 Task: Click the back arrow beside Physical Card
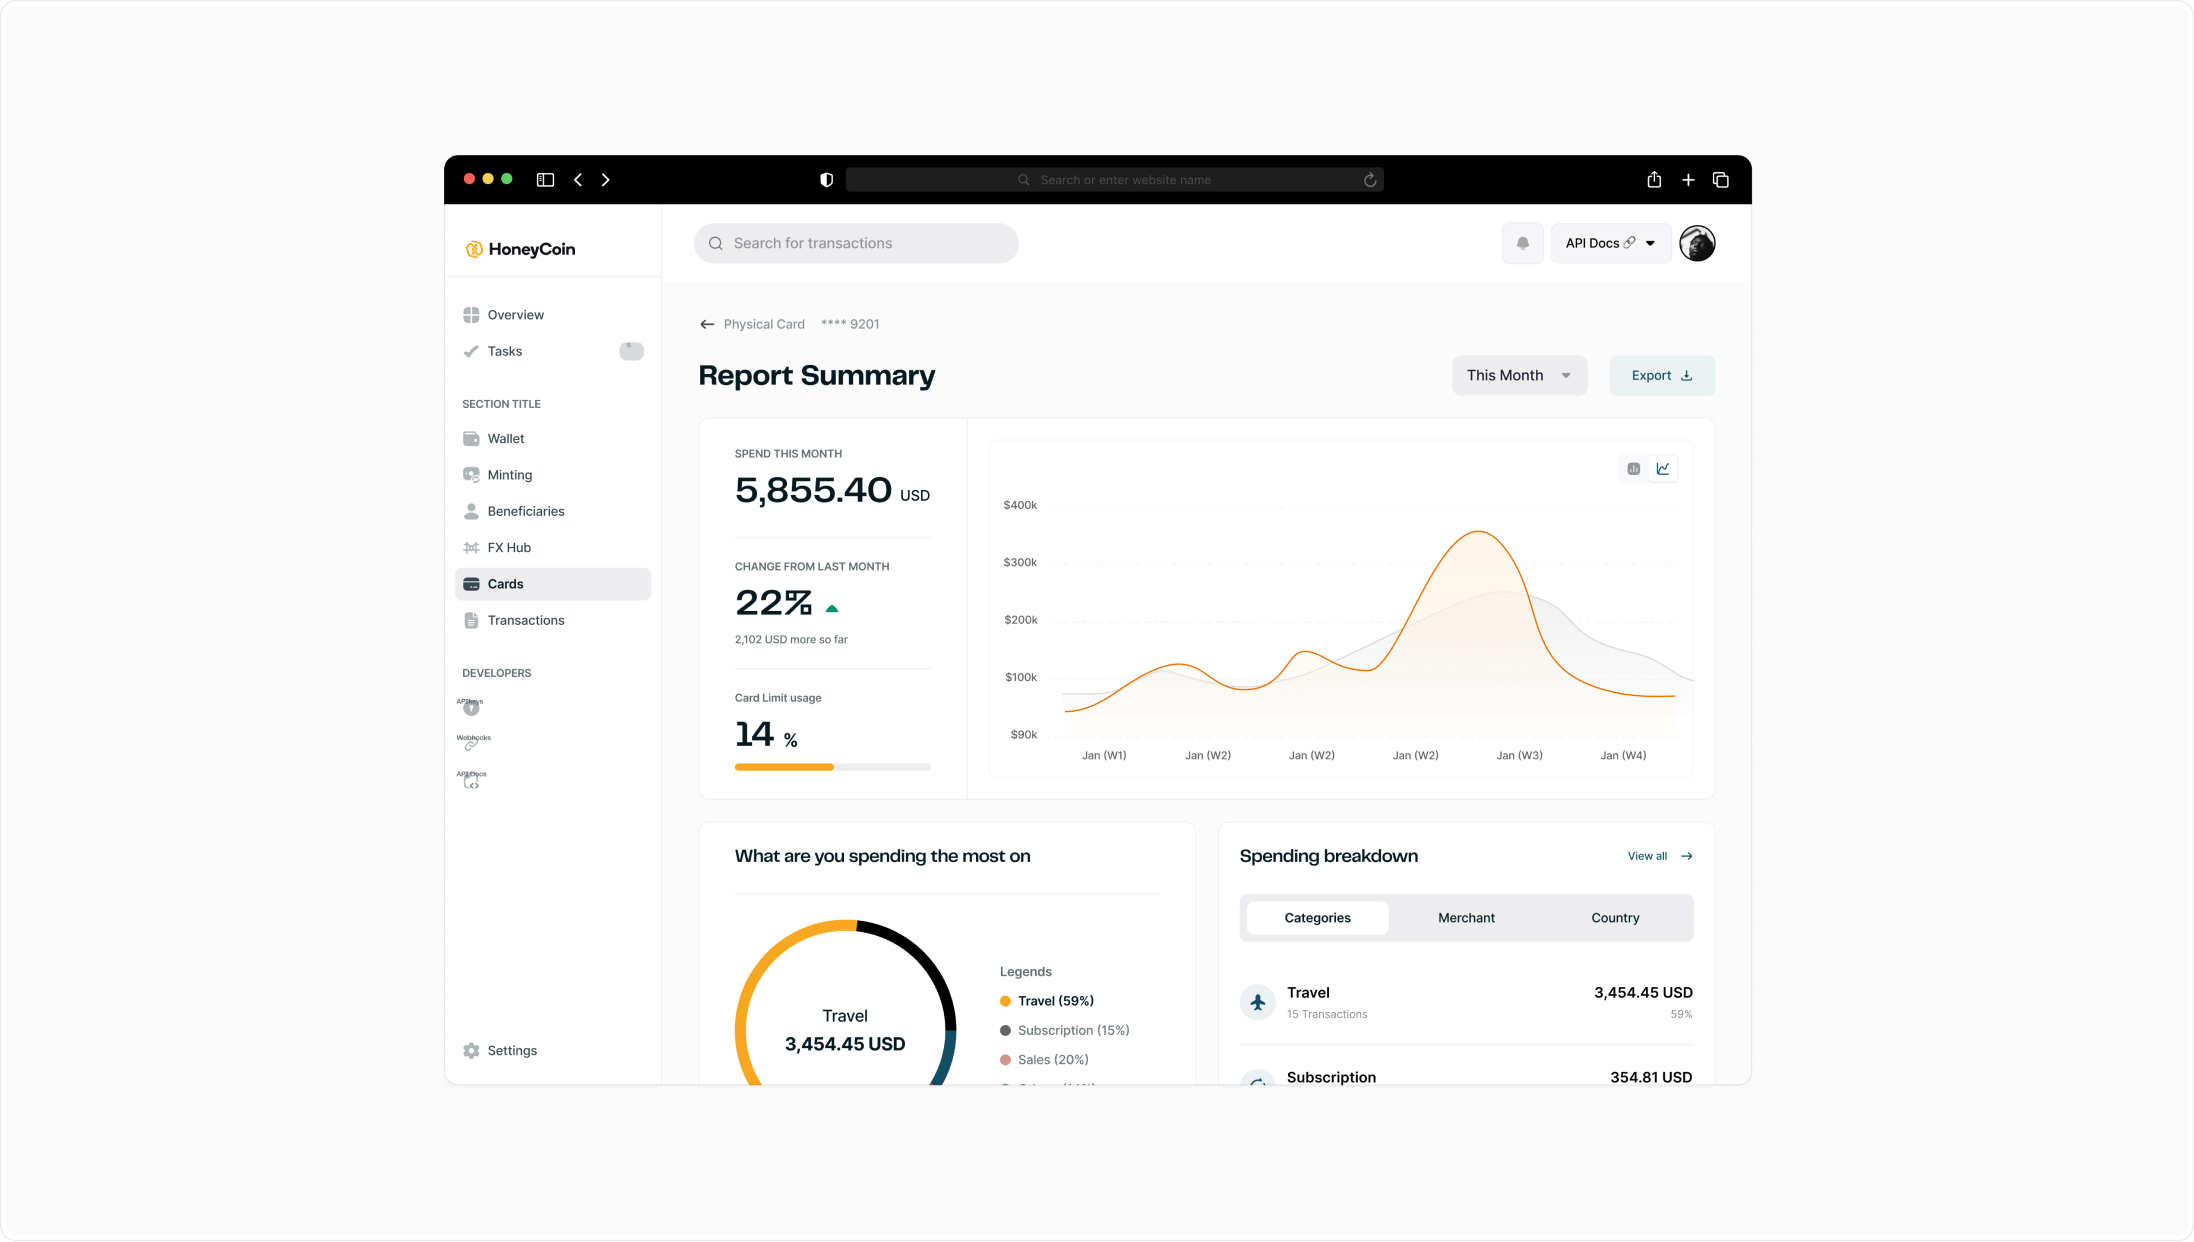pos(707,324)
